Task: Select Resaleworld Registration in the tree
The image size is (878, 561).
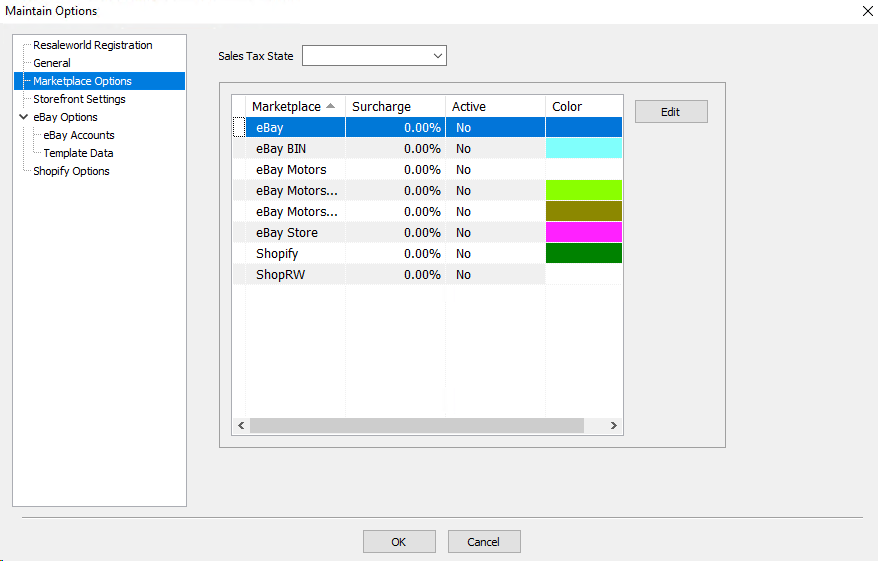Action: (x=92, y=45)
